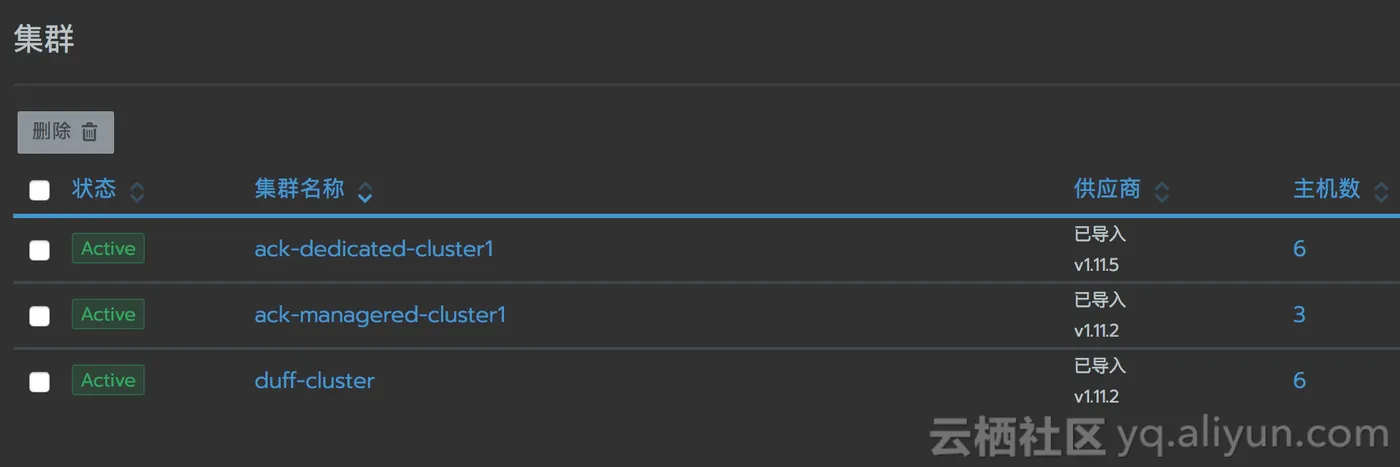Screen dimensions: 1400x467
Task: Click host count 3 for ack-managered-cluster1
Action: (1299, 315)
